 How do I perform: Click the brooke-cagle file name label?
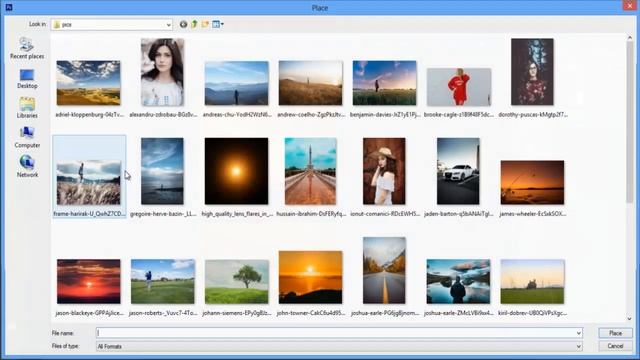tap(459, 115)
